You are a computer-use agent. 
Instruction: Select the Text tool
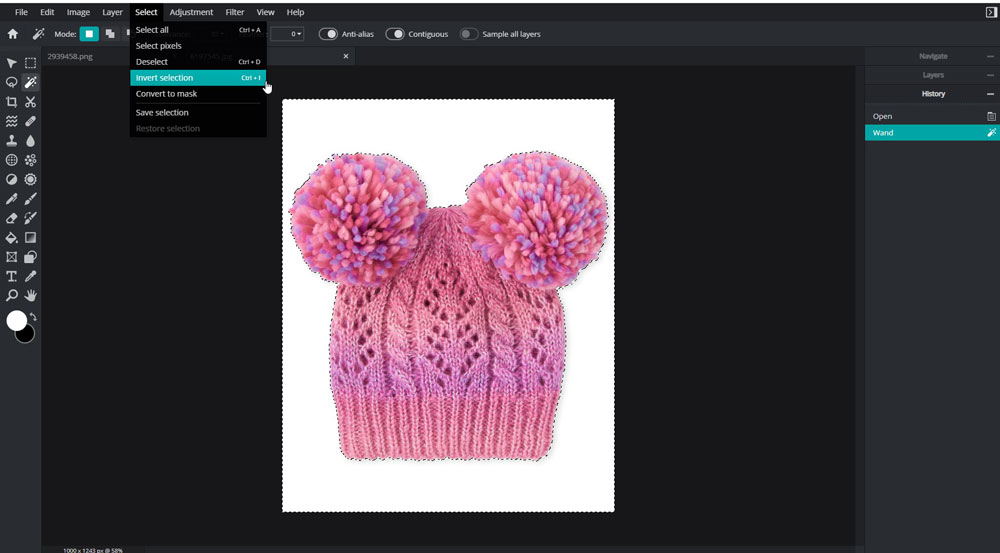(x=11, y=276)
